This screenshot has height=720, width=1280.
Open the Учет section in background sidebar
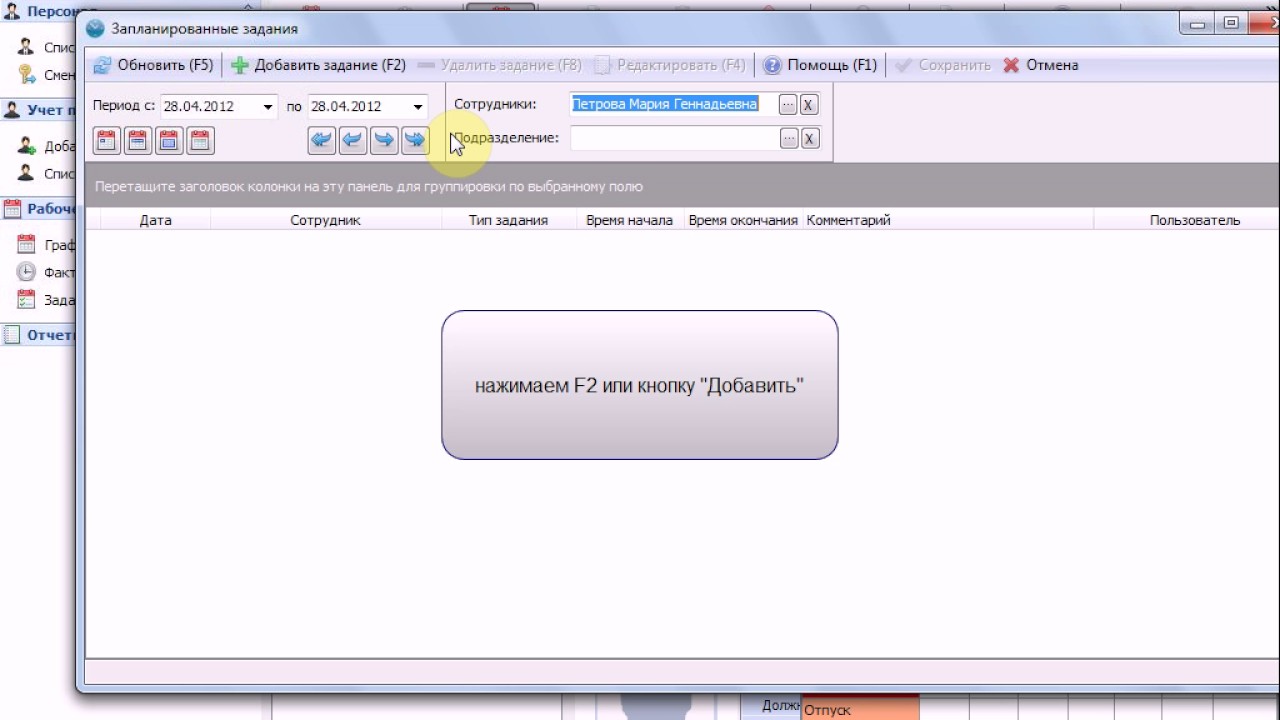point(40,110)
